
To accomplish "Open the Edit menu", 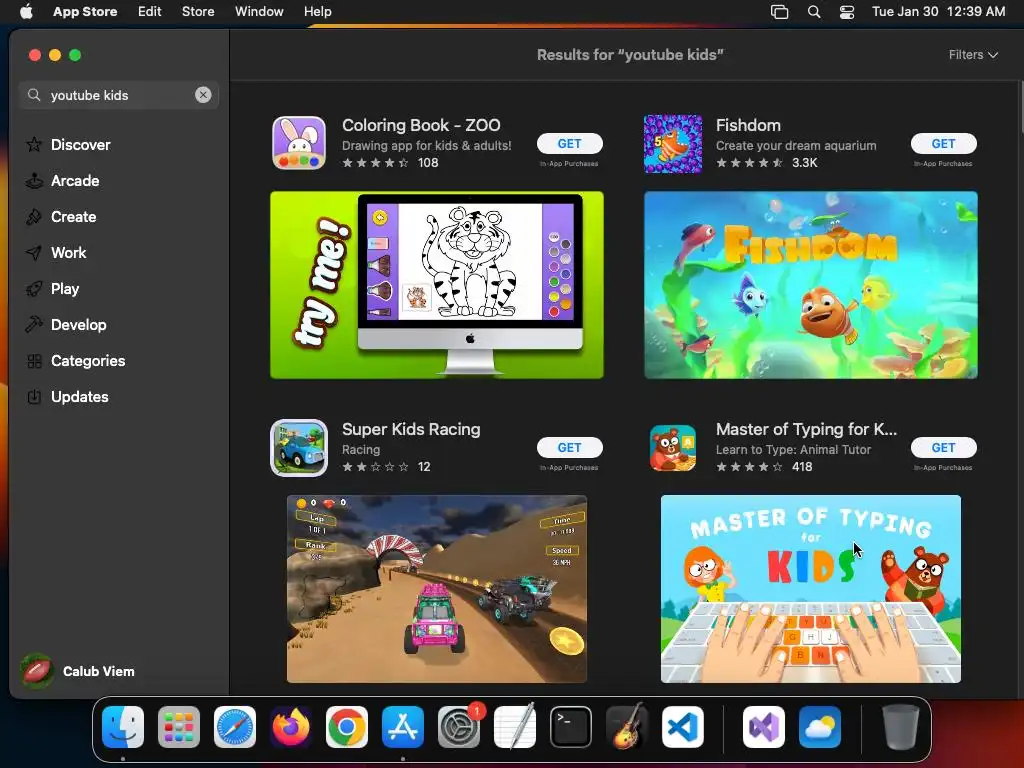I will click(x=150, y=11).
